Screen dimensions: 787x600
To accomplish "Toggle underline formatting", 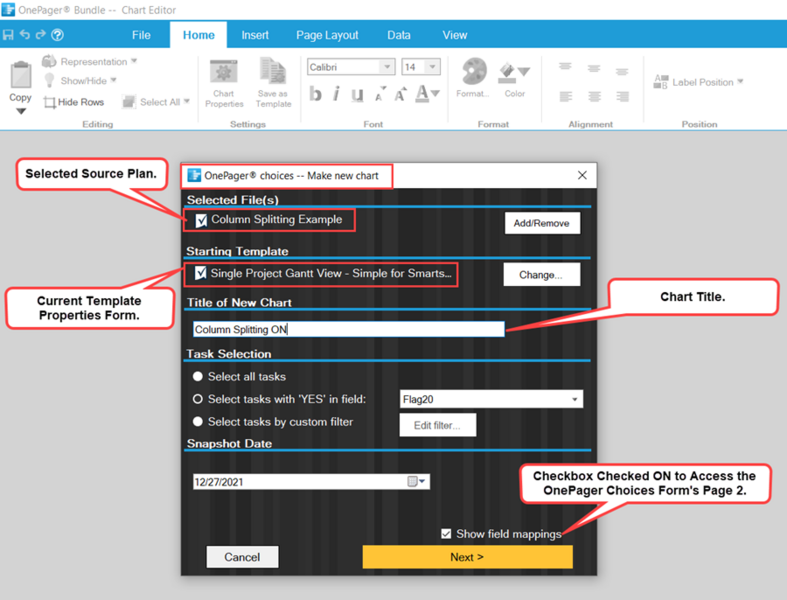I will coord(357,94).
